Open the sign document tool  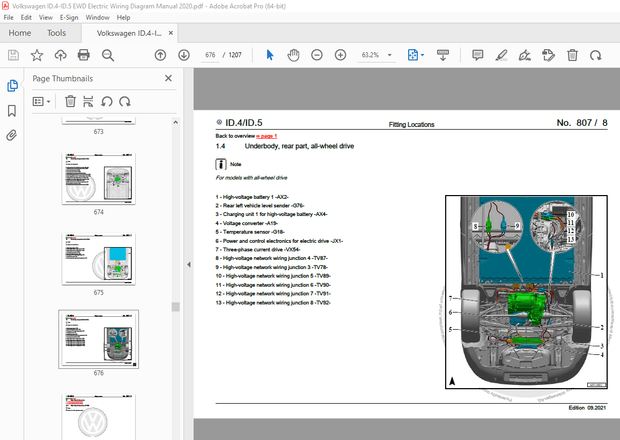point(525,55)
